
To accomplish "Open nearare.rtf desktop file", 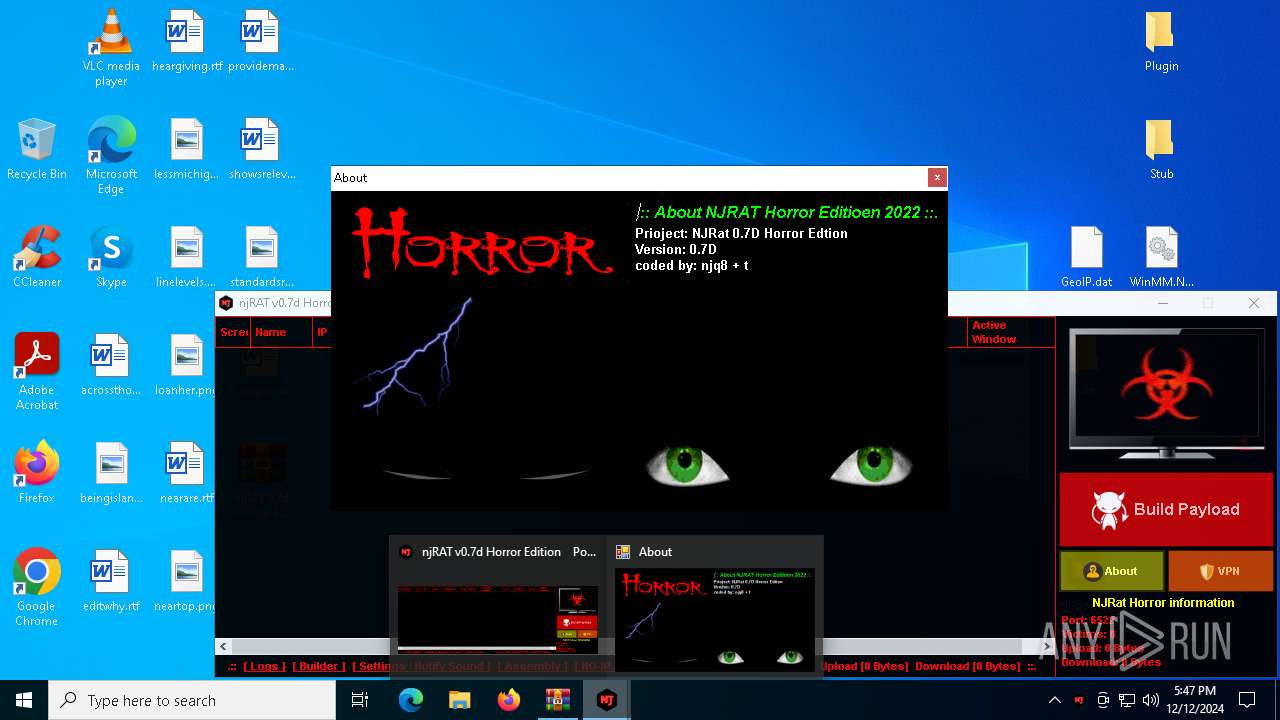I will click(187, 474).
